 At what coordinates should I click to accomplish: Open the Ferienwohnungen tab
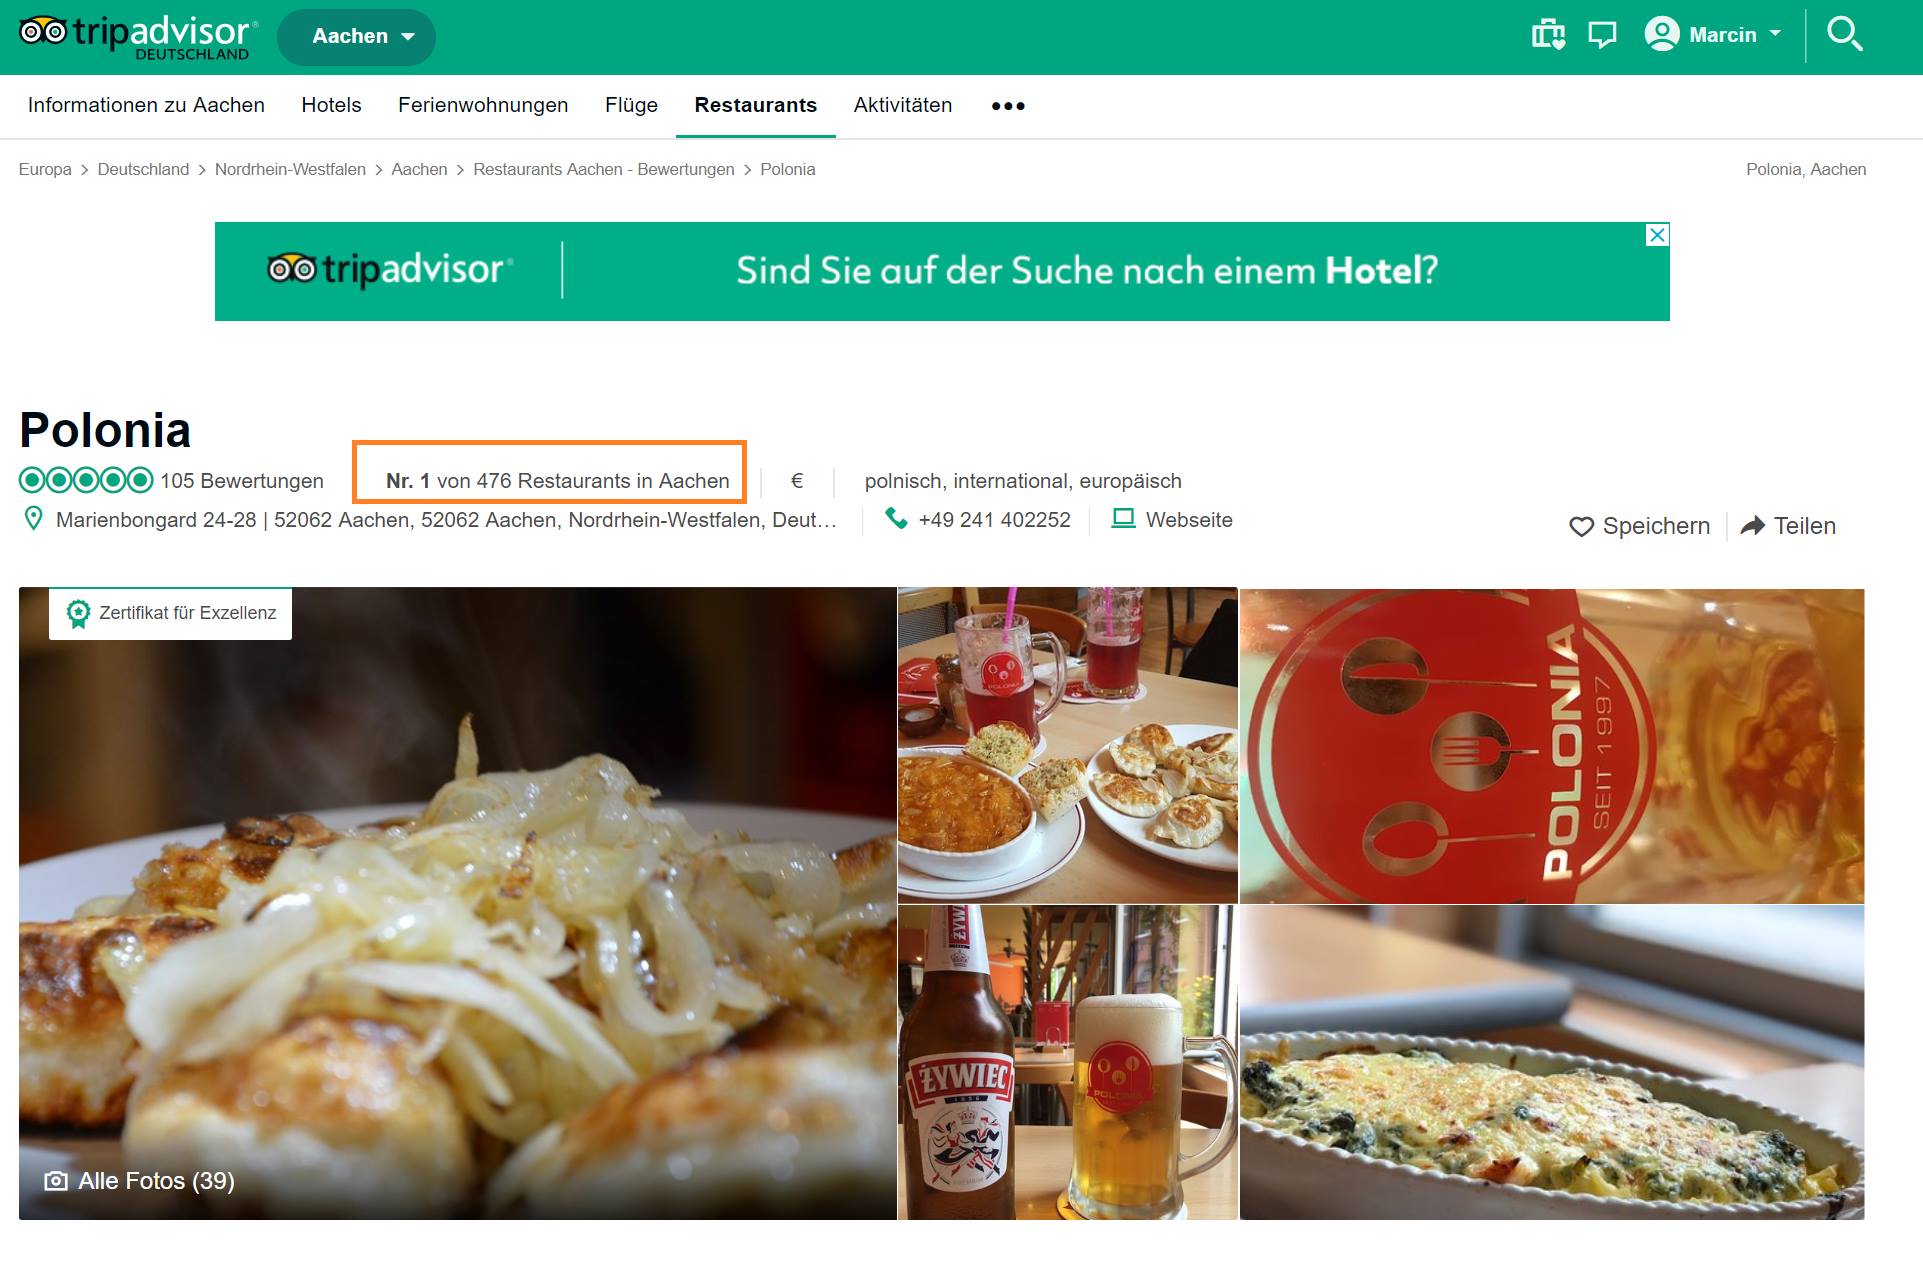(483, 105)
